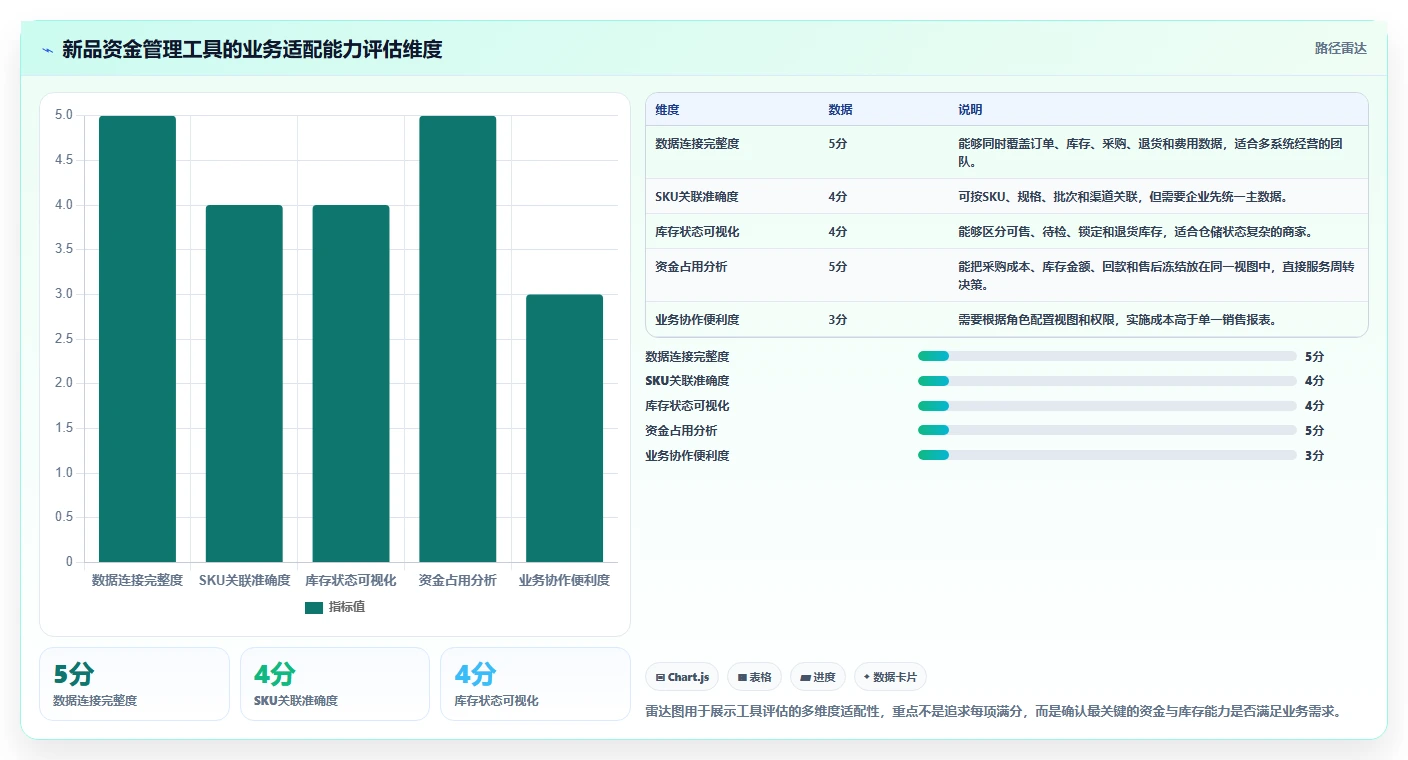Screen dimensions: 1408x760
Task: Select the 数据卡片 chip
Action: coord(890,677)
